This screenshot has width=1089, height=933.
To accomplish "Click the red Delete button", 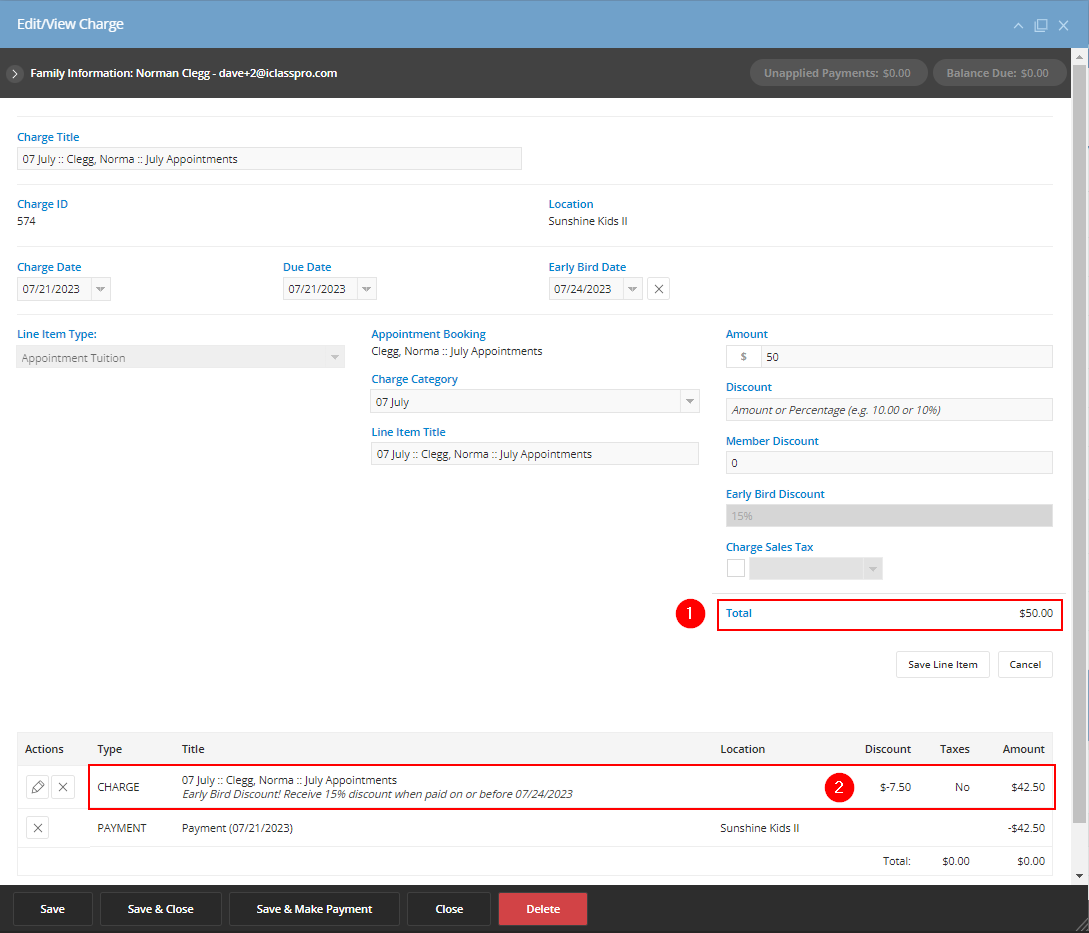I will tap(542, 909).
